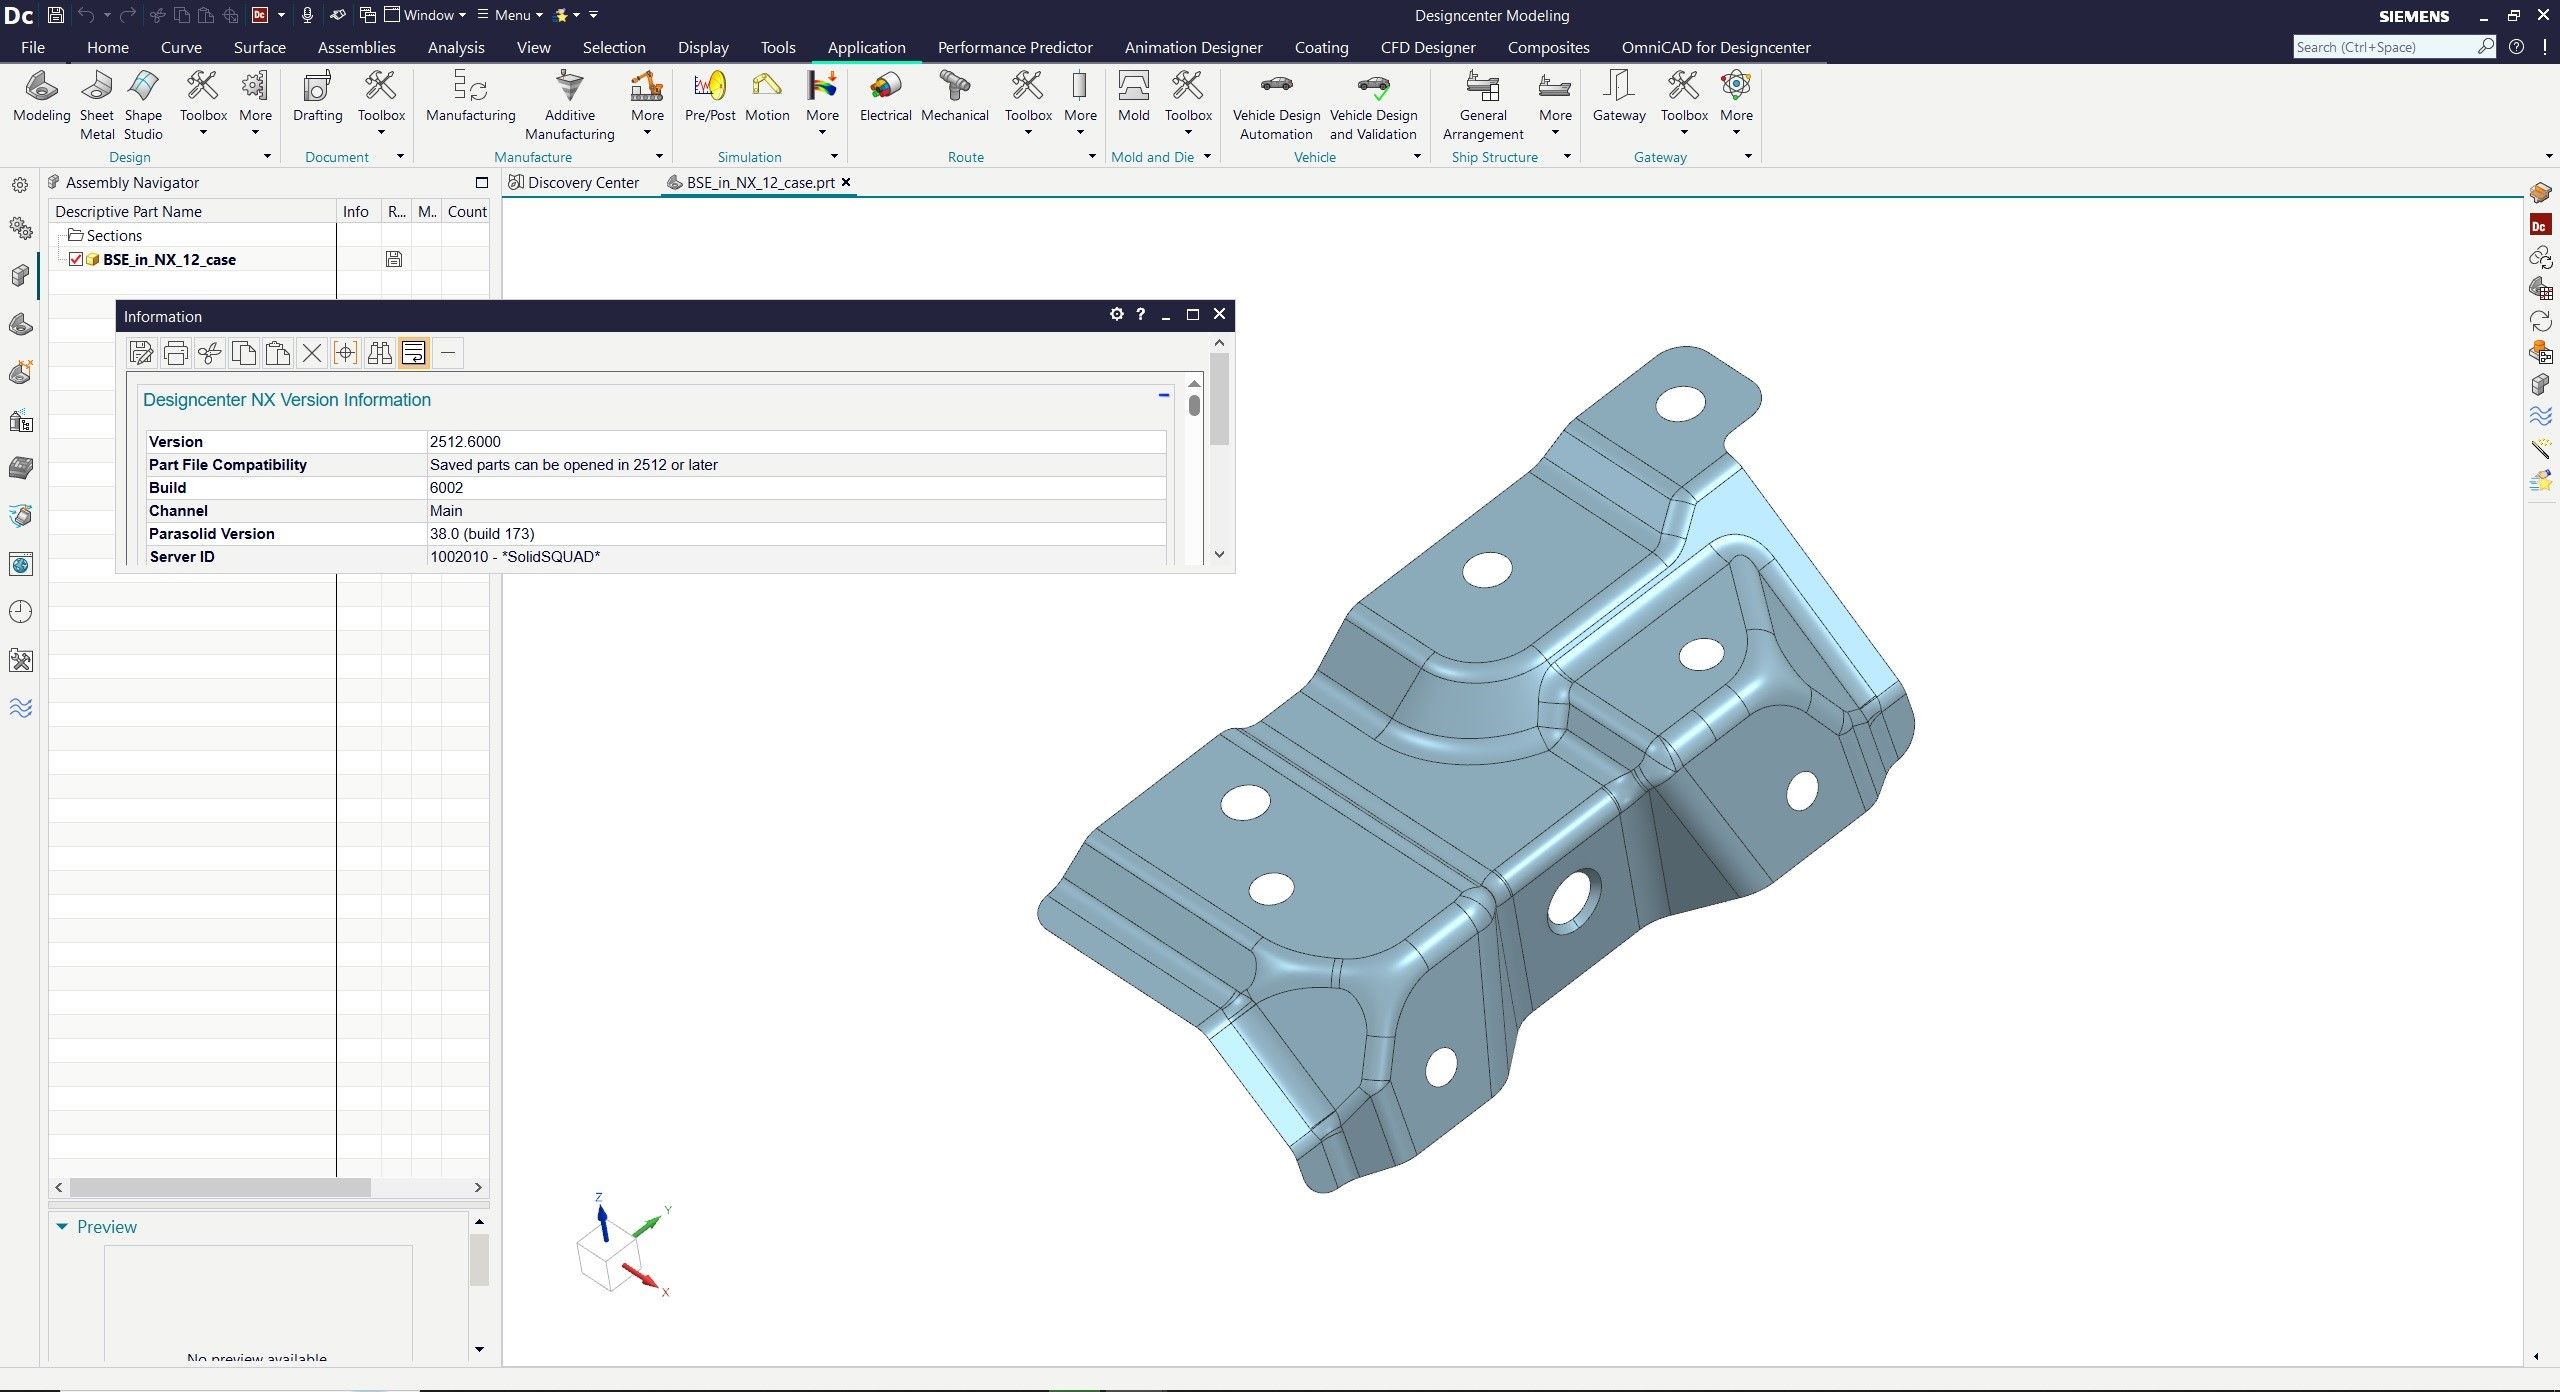Launch Additive Manufacturing
The image size is (2560, 1392).
[569, 105]
